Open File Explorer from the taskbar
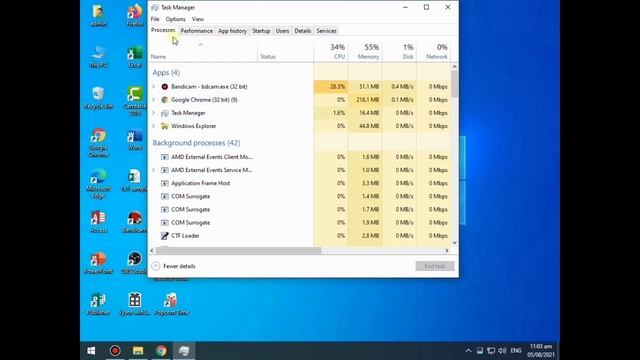The image size is (640, 360). (138, 351)
